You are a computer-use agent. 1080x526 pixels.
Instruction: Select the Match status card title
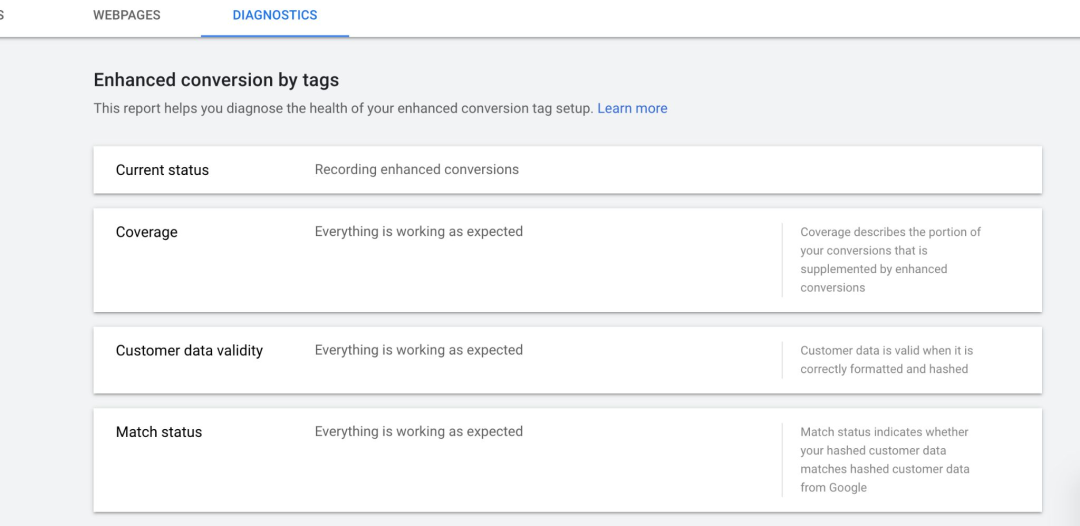[159, 432]
